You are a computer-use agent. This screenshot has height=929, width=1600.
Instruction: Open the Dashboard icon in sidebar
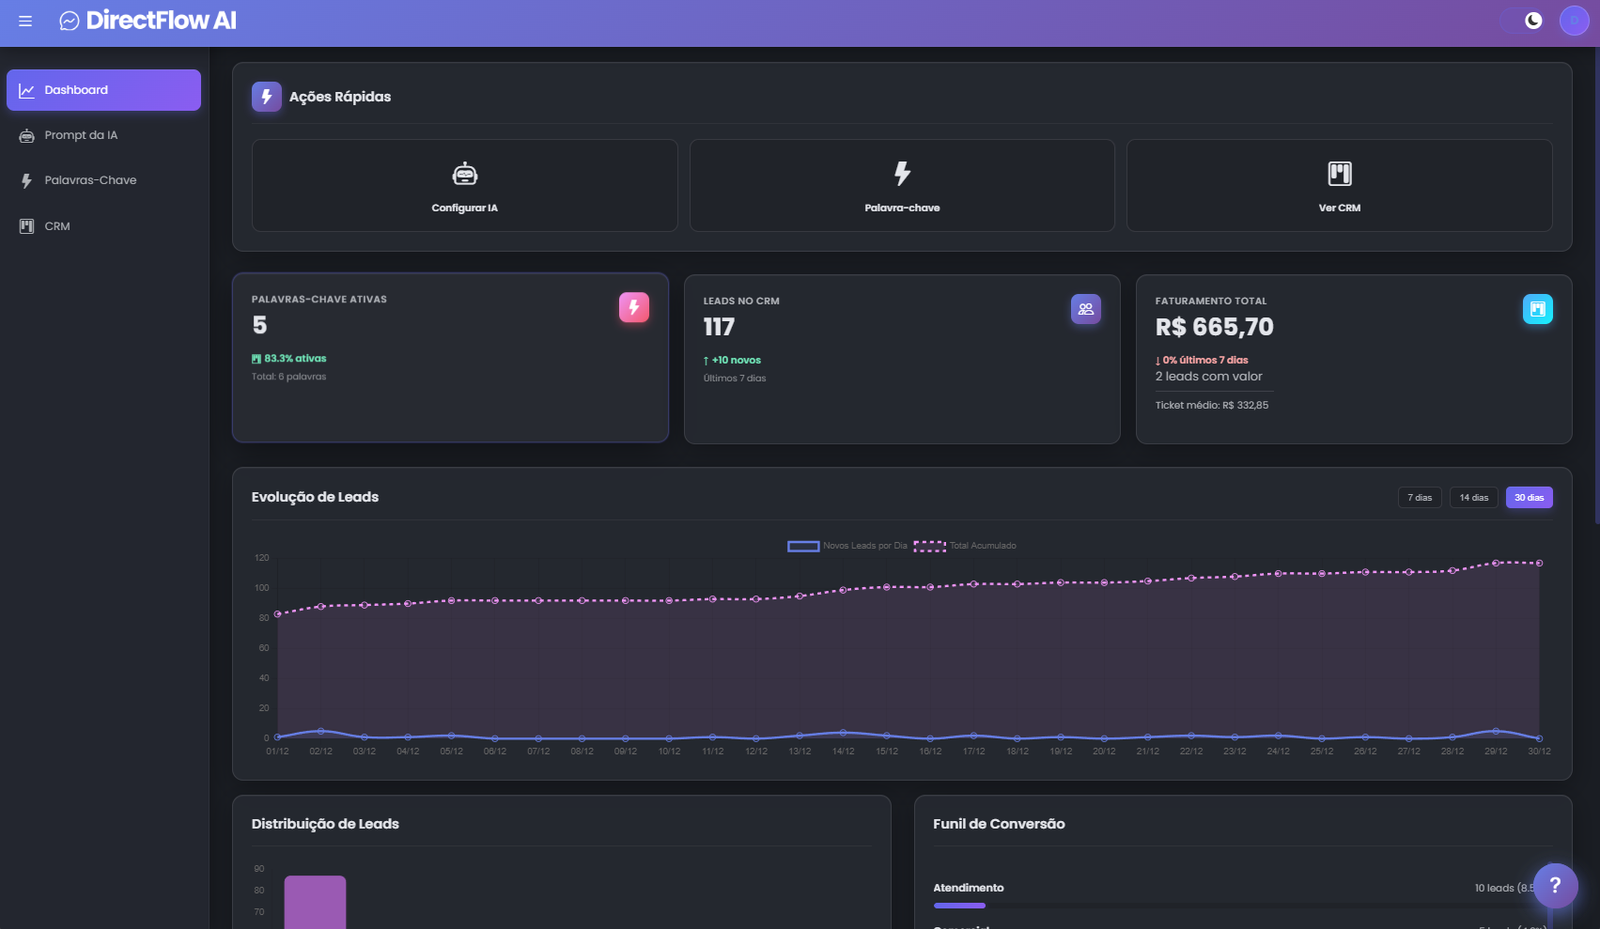[x=27, y=89]
